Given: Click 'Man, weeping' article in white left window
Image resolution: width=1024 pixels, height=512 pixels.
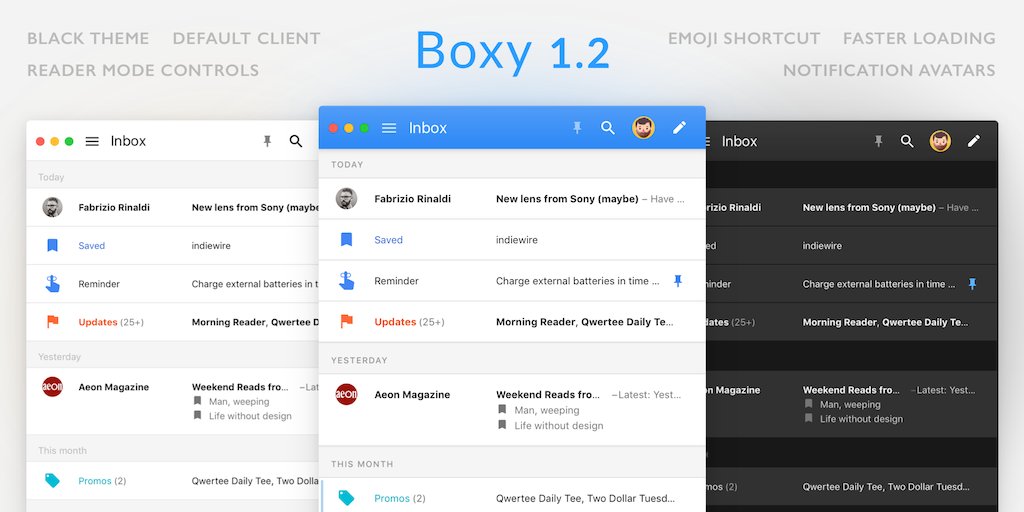Looking at the screenshot, I should tap(239, 402).
